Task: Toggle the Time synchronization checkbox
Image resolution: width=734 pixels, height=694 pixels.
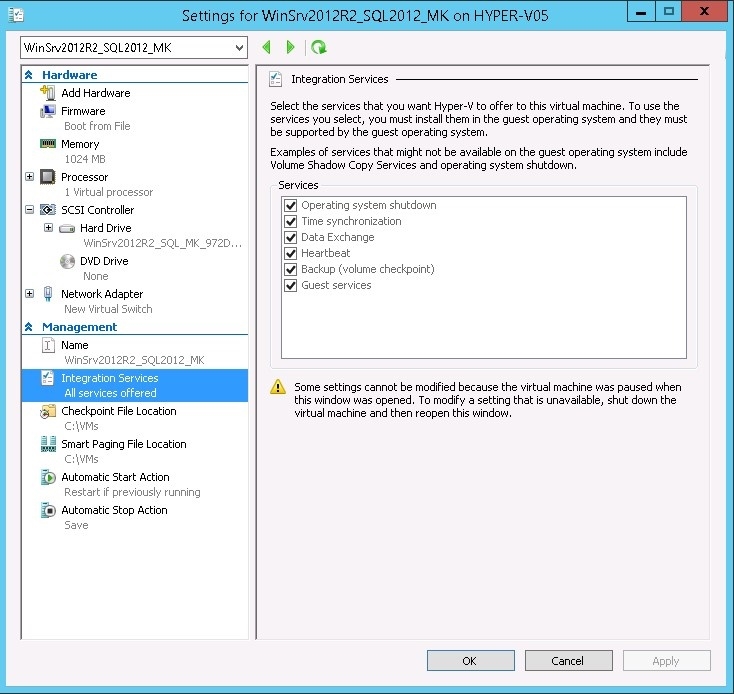Action: (x=291, y=221)
